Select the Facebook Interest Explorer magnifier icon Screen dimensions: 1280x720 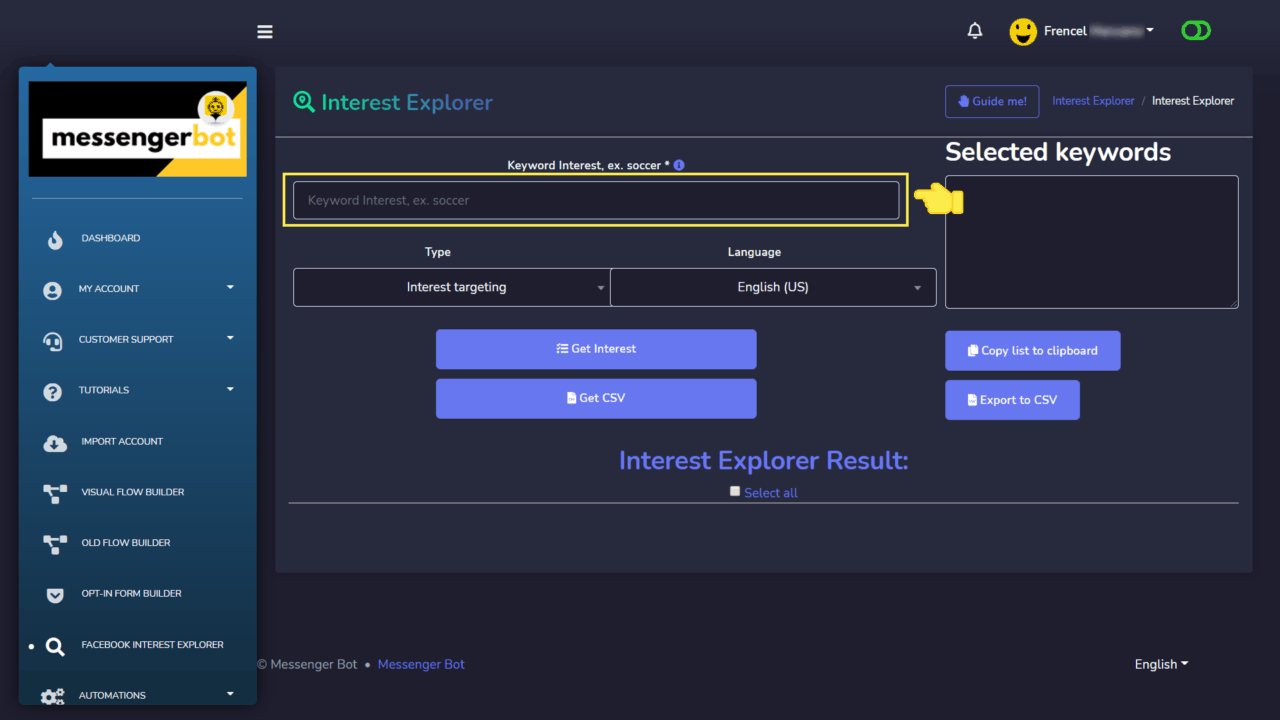click(x=55, y=645)
